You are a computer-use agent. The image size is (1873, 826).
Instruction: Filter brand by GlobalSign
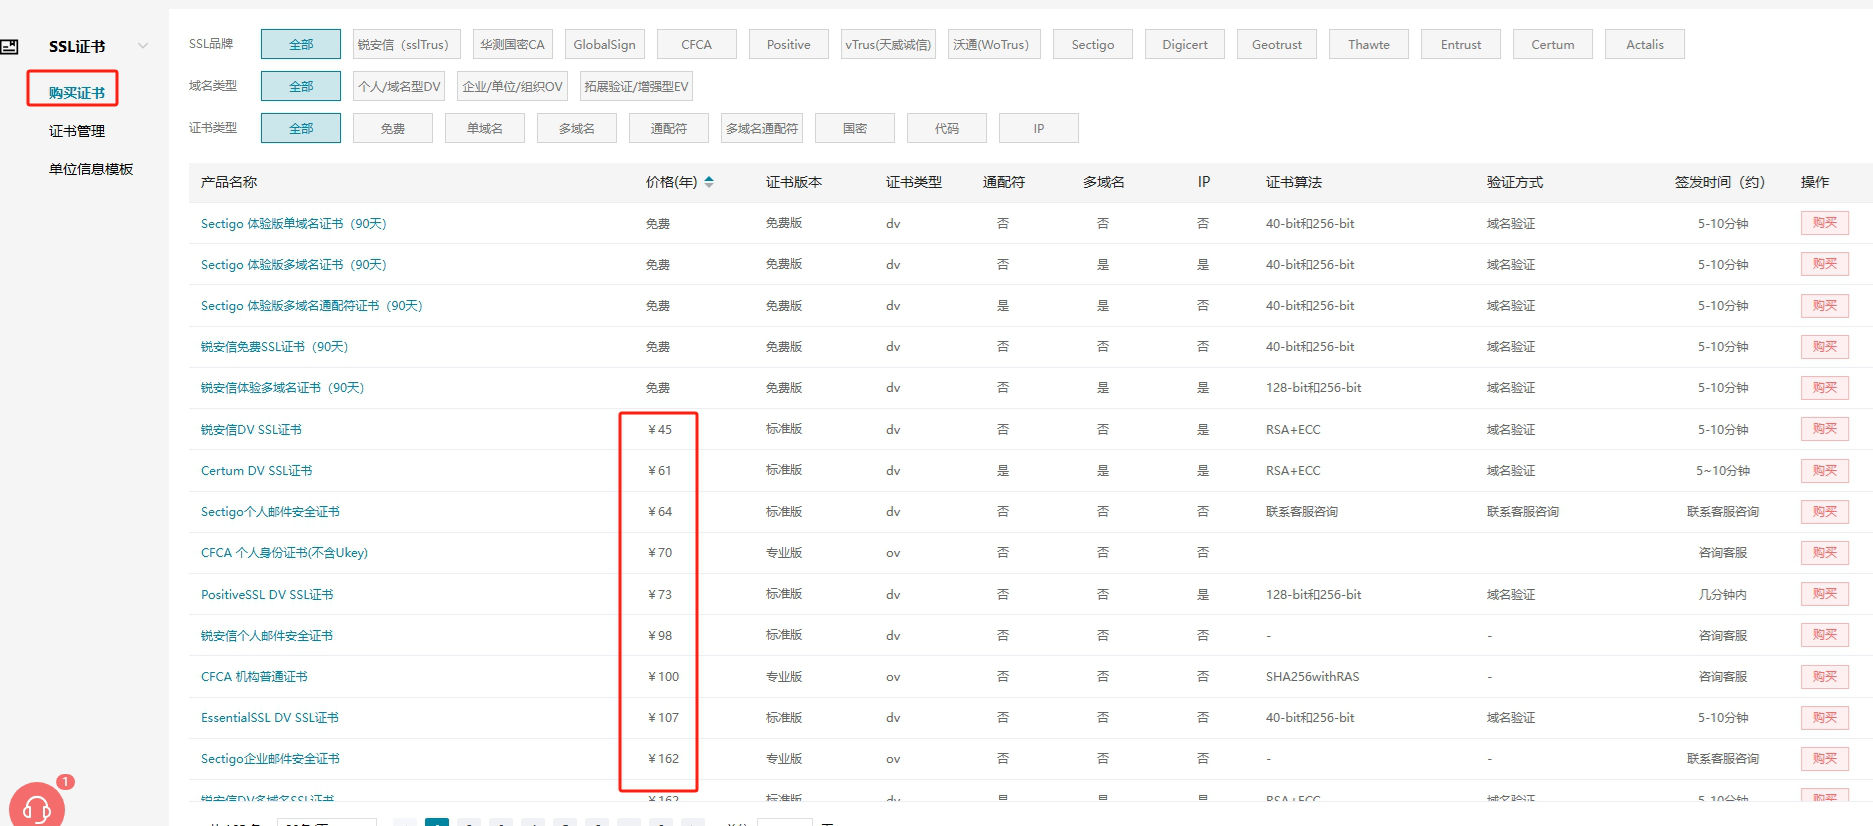tap(605, 45)
